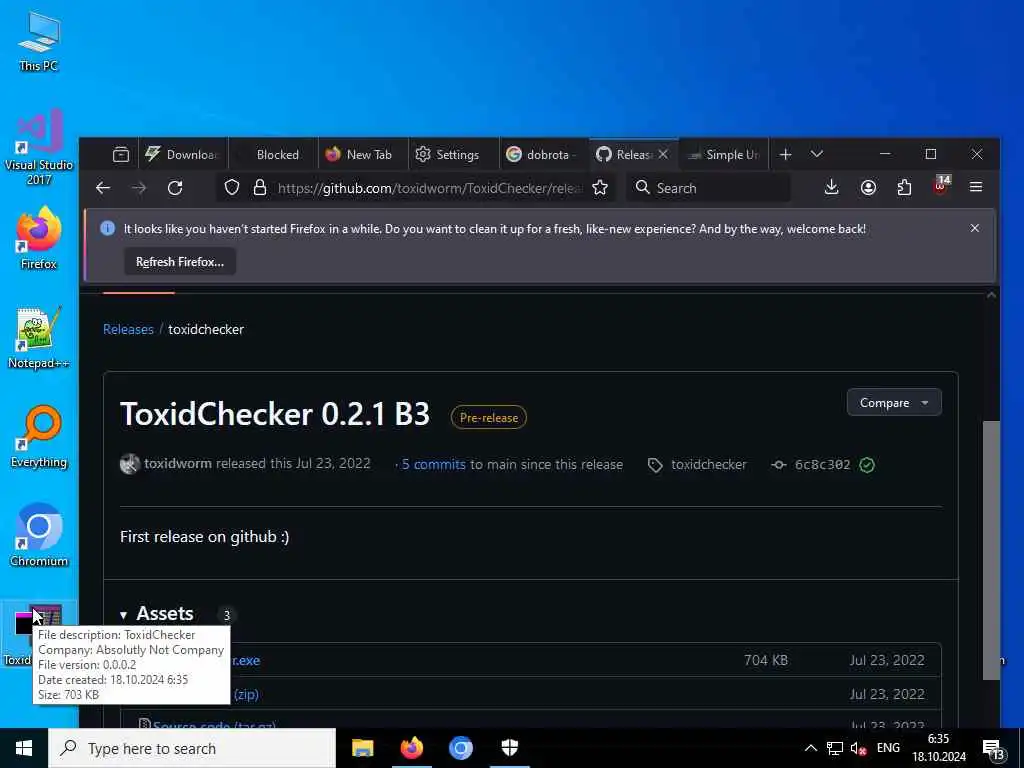Download the .exe asset link
The height and width of the screenshot is (768, 1024).
(x=246, y=660)
